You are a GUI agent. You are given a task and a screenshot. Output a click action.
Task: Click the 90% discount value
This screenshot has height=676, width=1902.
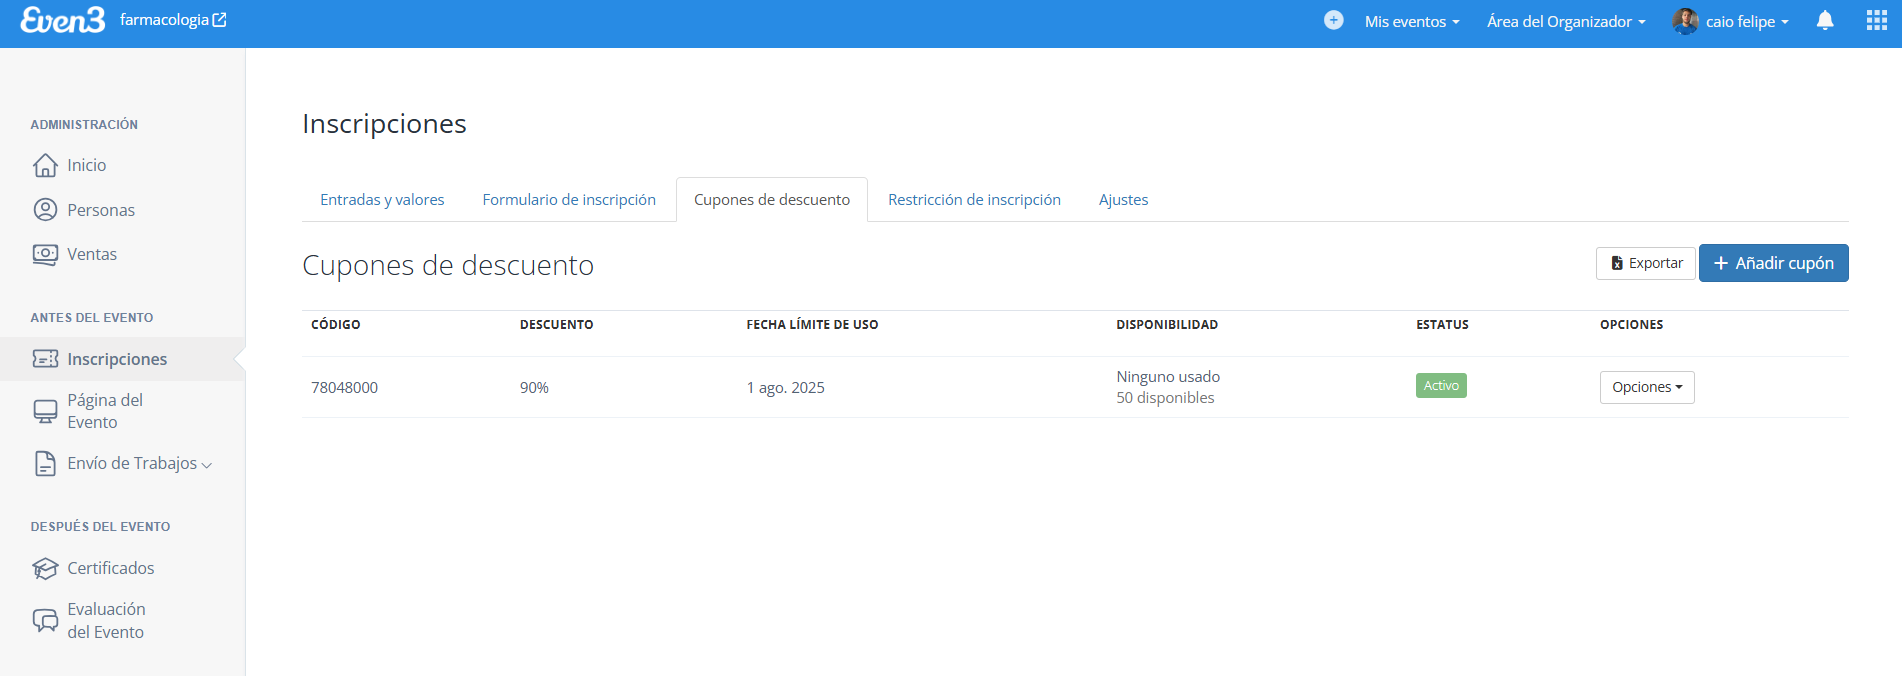coord(534,387)
